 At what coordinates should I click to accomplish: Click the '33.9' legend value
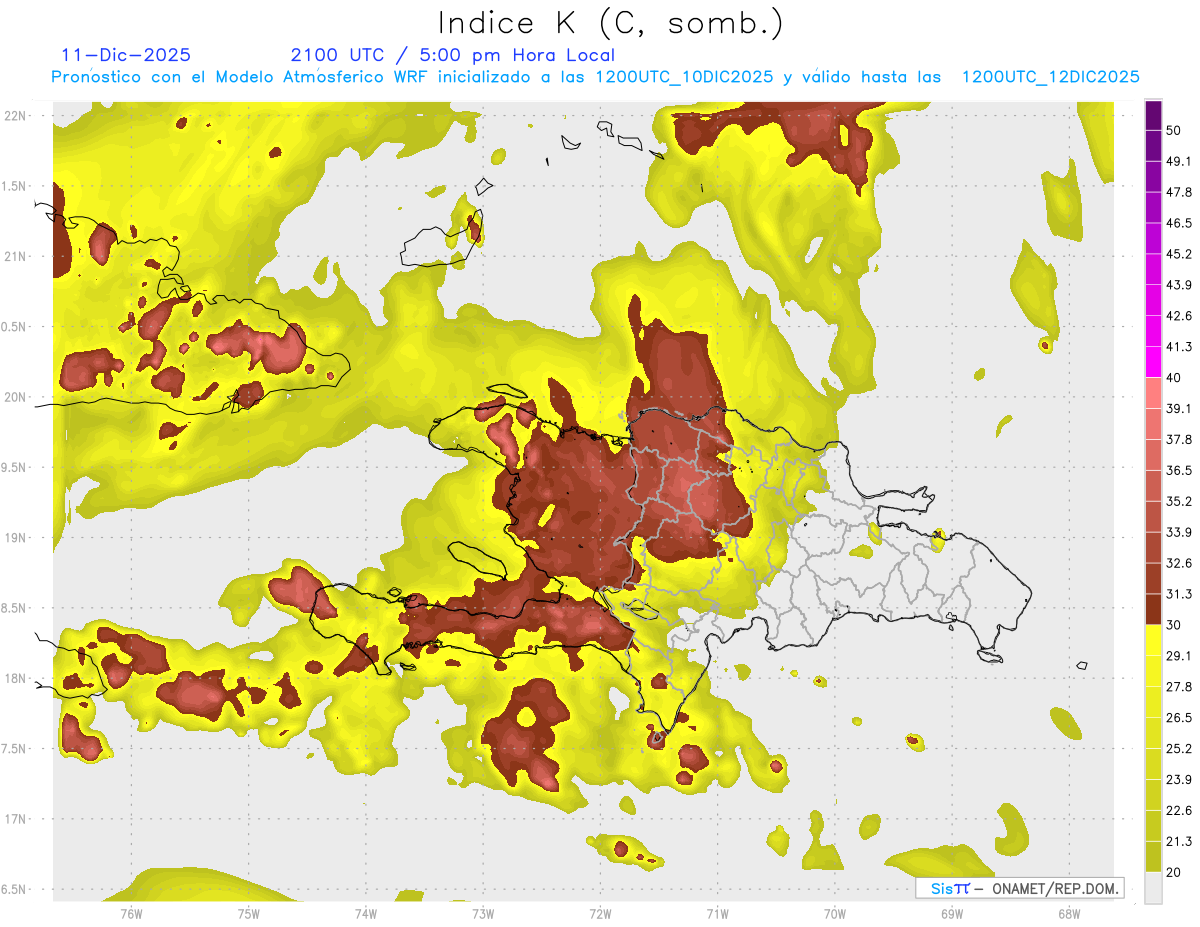tap(1179, 532)
